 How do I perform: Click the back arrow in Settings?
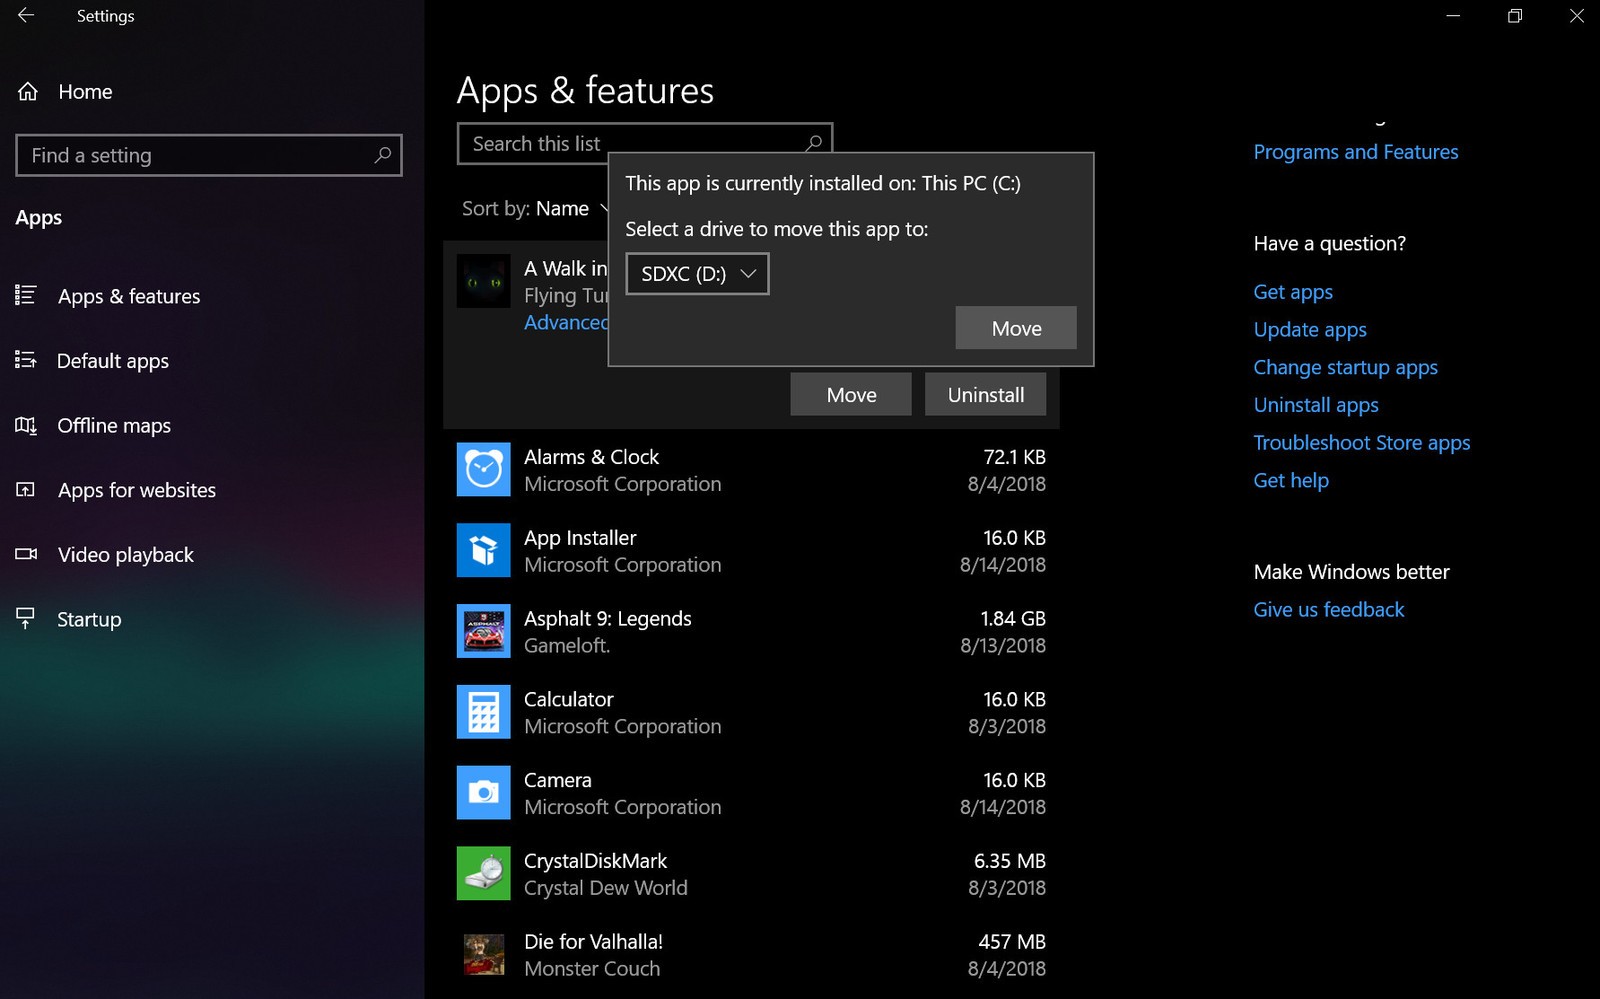(26, 16)
